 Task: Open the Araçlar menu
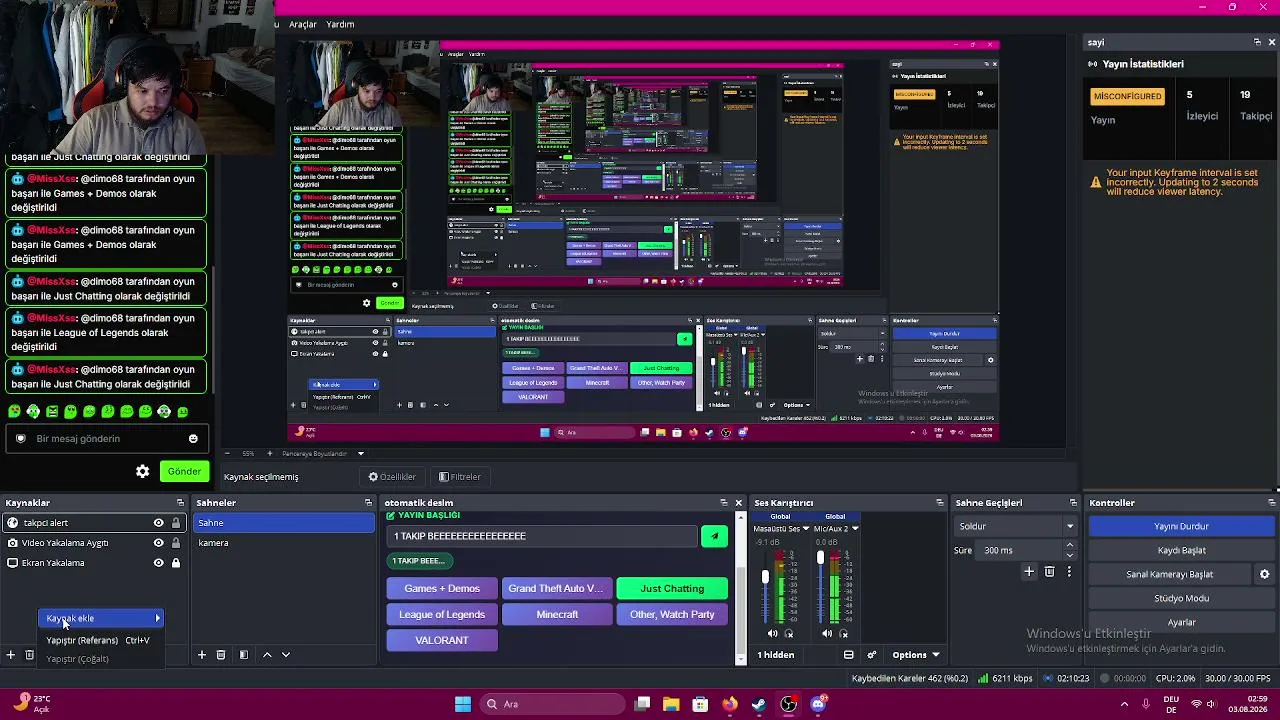pyautogui.click(x=303, y=24)
